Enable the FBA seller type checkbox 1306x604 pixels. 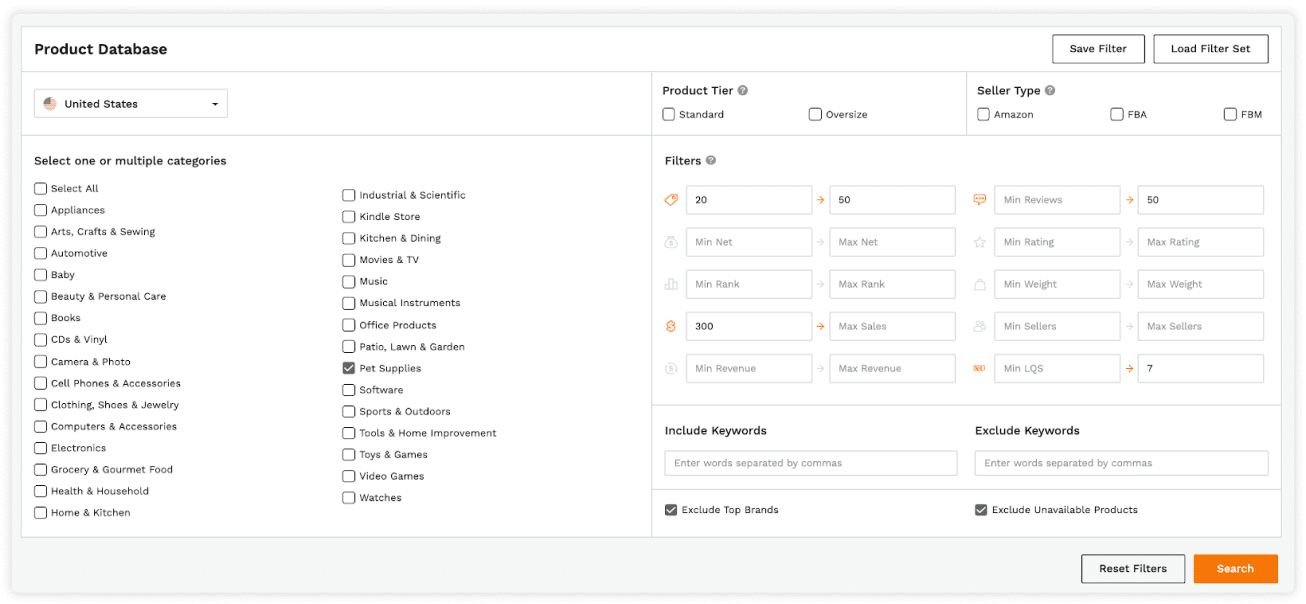pos(1117,115)
